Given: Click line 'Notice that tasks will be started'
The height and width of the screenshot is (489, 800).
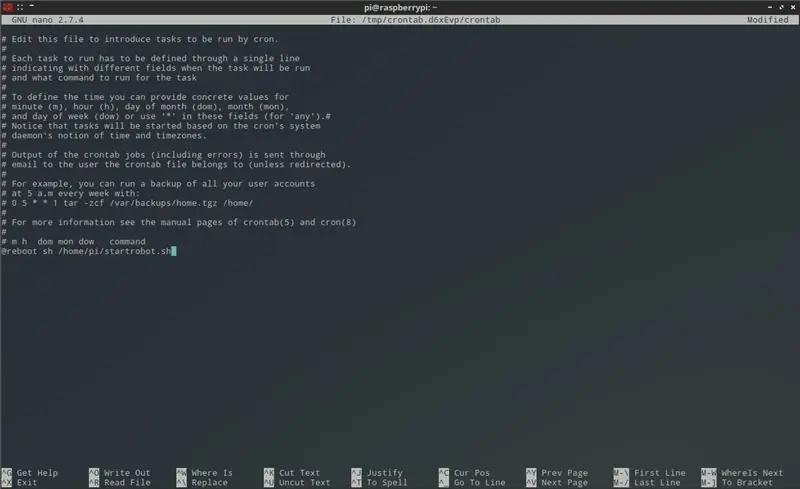Looking at the screenshot, I should coord(161,126).
